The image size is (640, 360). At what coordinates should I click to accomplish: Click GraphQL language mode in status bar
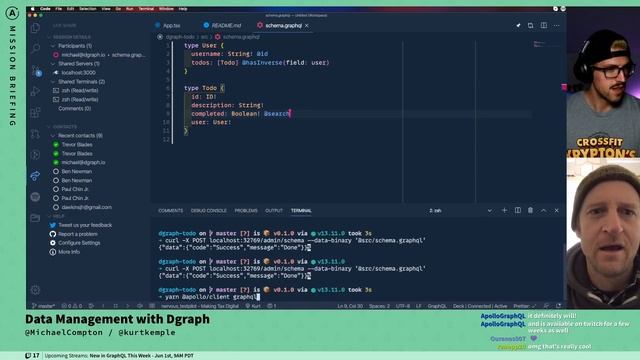coord(437,306)
